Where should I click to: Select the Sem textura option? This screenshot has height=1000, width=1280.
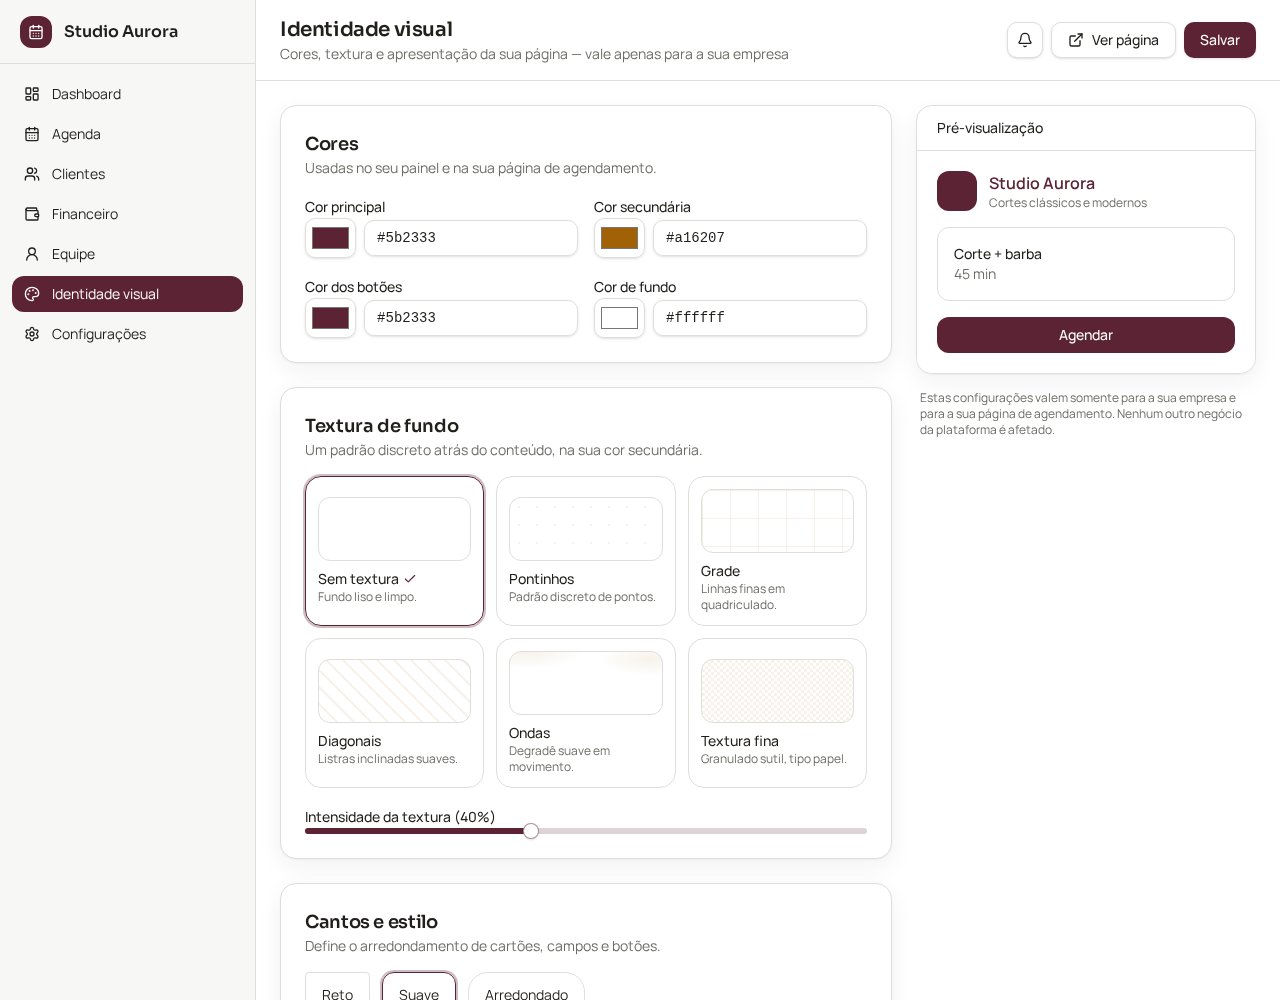pos(394,551)
